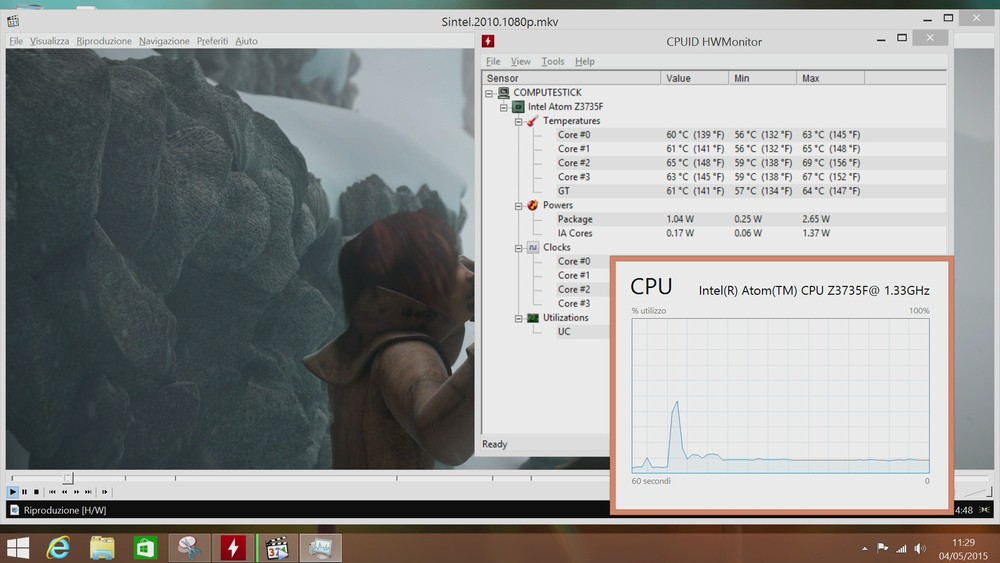This screenshot has width=1000, height=563.
Task: Click the audio channel icon beside 4:48
Action: [985, 509]
